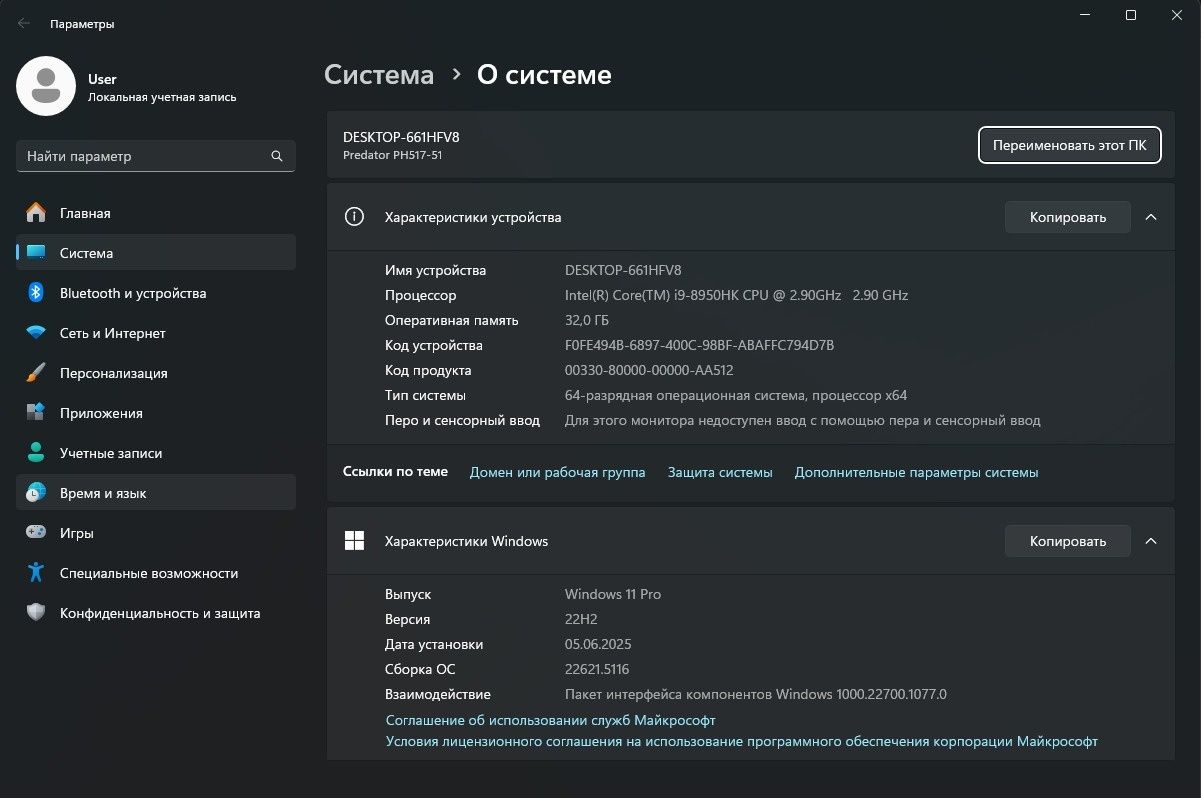Minimize the Параметры window
The height and width of the screenshot is (798, 1201).
pyautogui.click(x=1085, y=15)
